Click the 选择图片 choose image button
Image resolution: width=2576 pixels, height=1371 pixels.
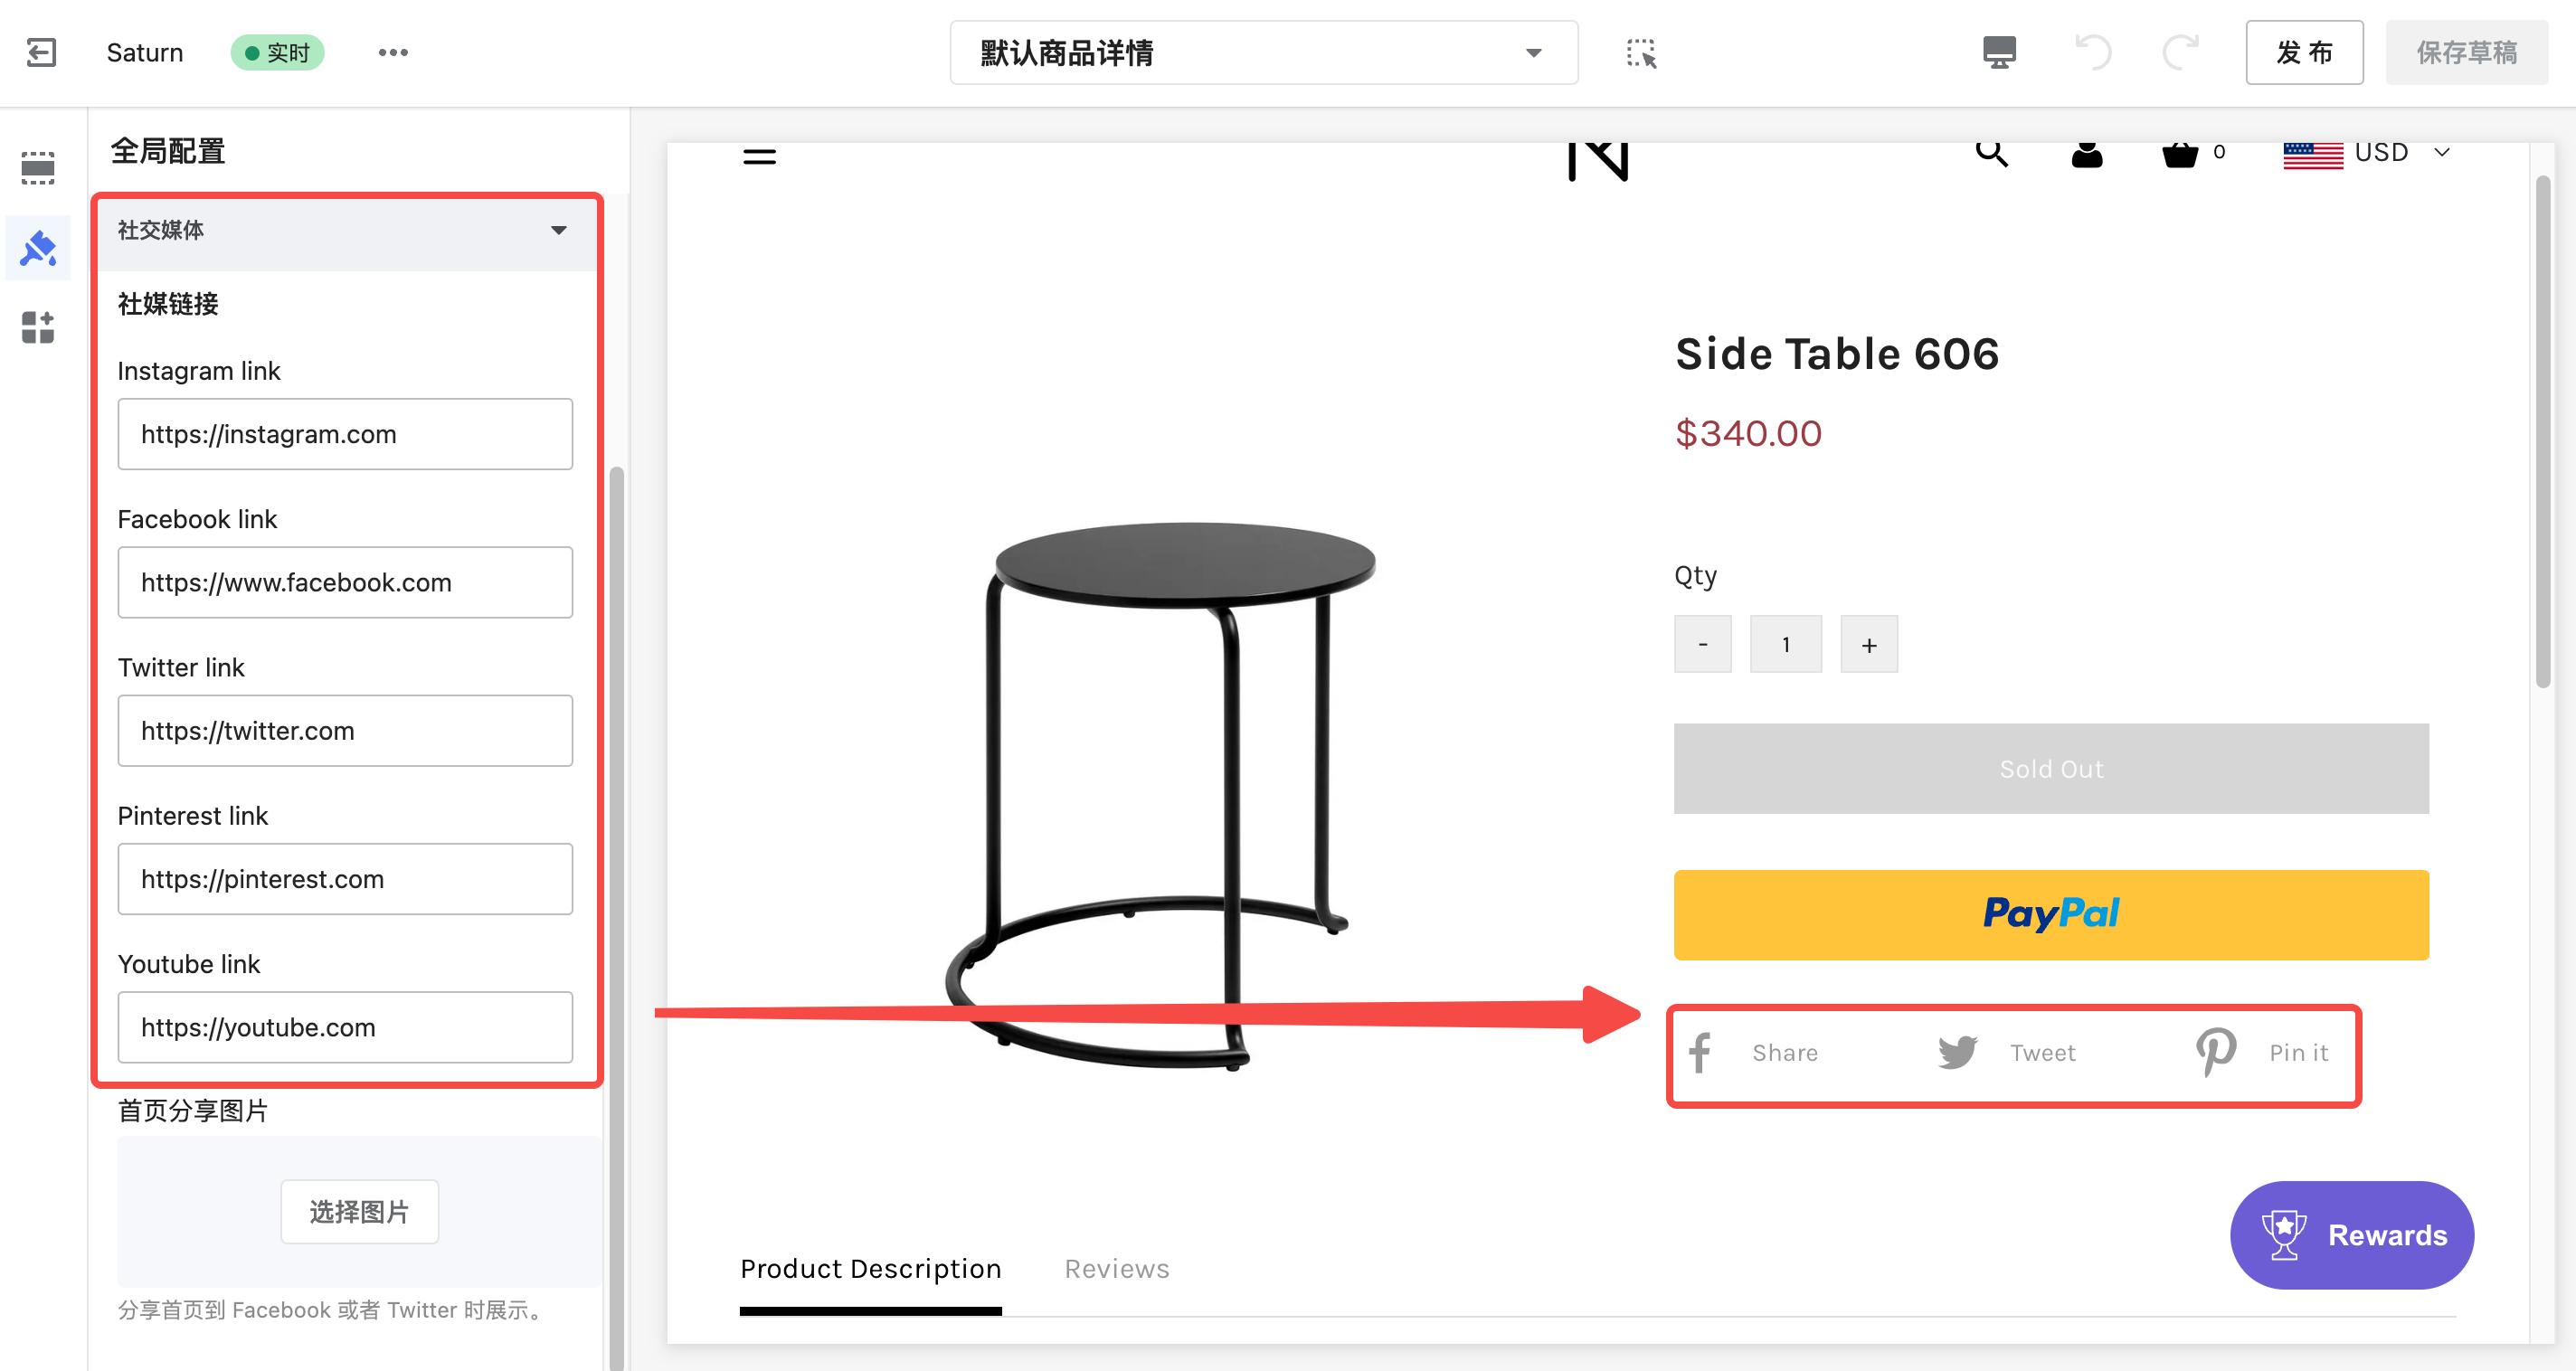tap(359, 1212)
